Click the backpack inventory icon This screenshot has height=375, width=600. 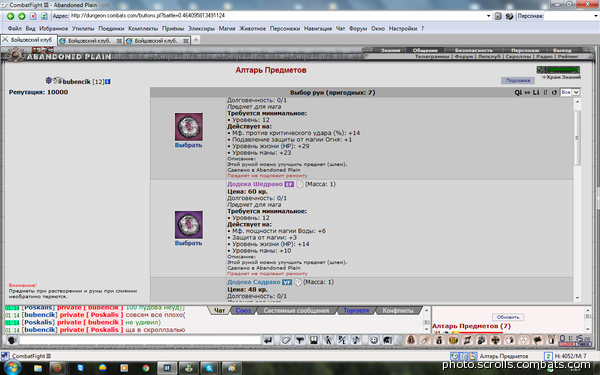click(411, 340)
